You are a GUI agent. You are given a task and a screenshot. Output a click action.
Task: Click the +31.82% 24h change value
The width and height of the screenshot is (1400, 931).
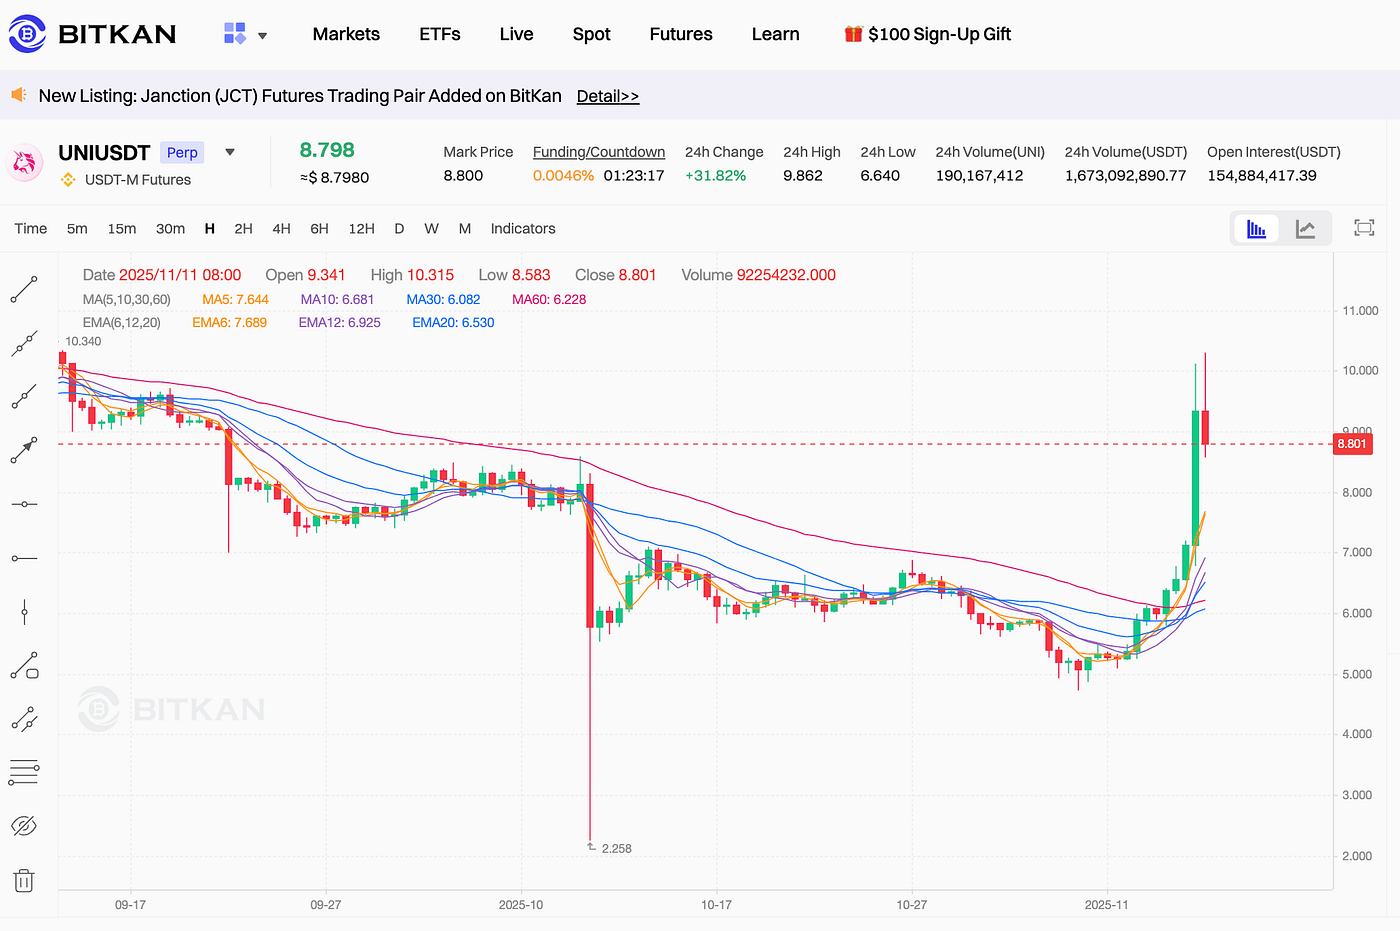coord(716,176)
